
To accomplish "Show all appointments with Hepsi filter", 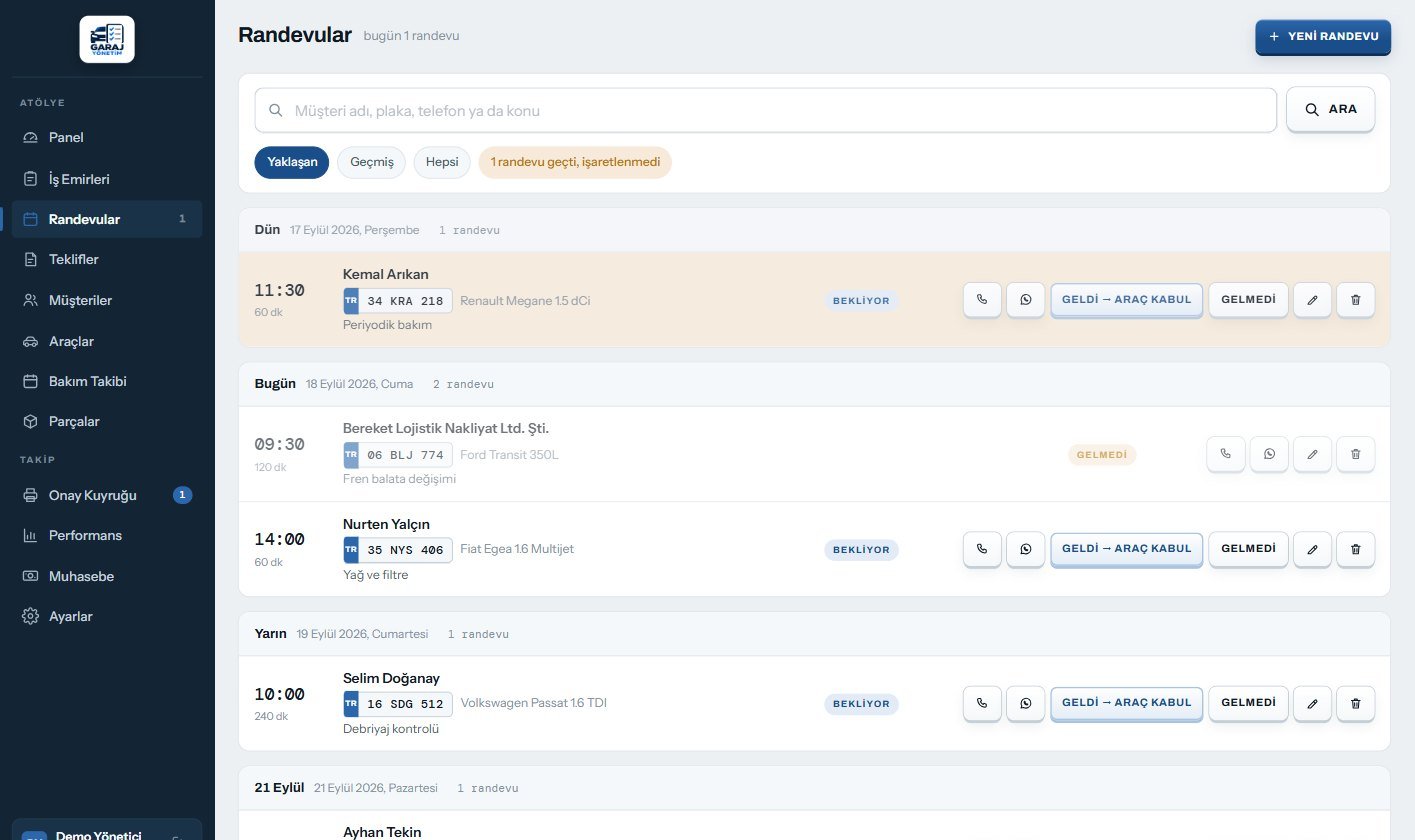I will (x=442, y=163).
